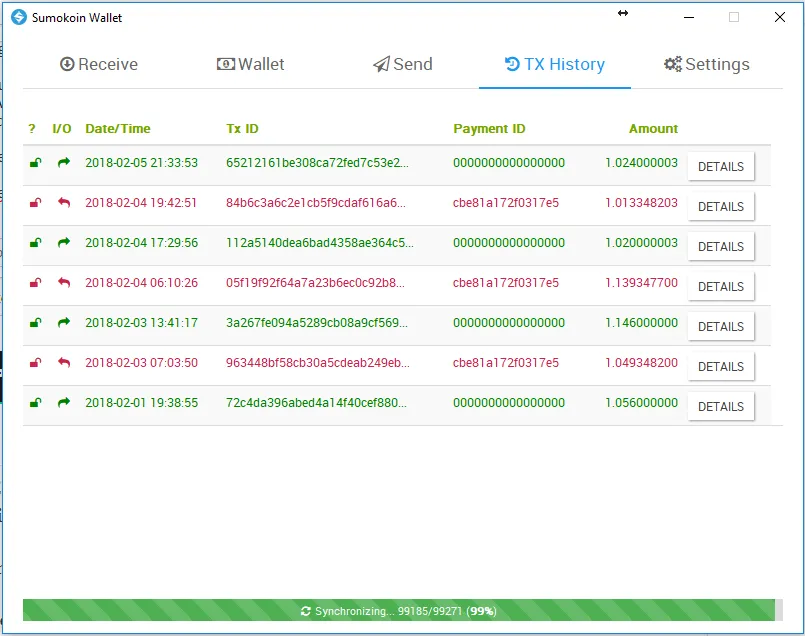Click the I/O column header

62,129
